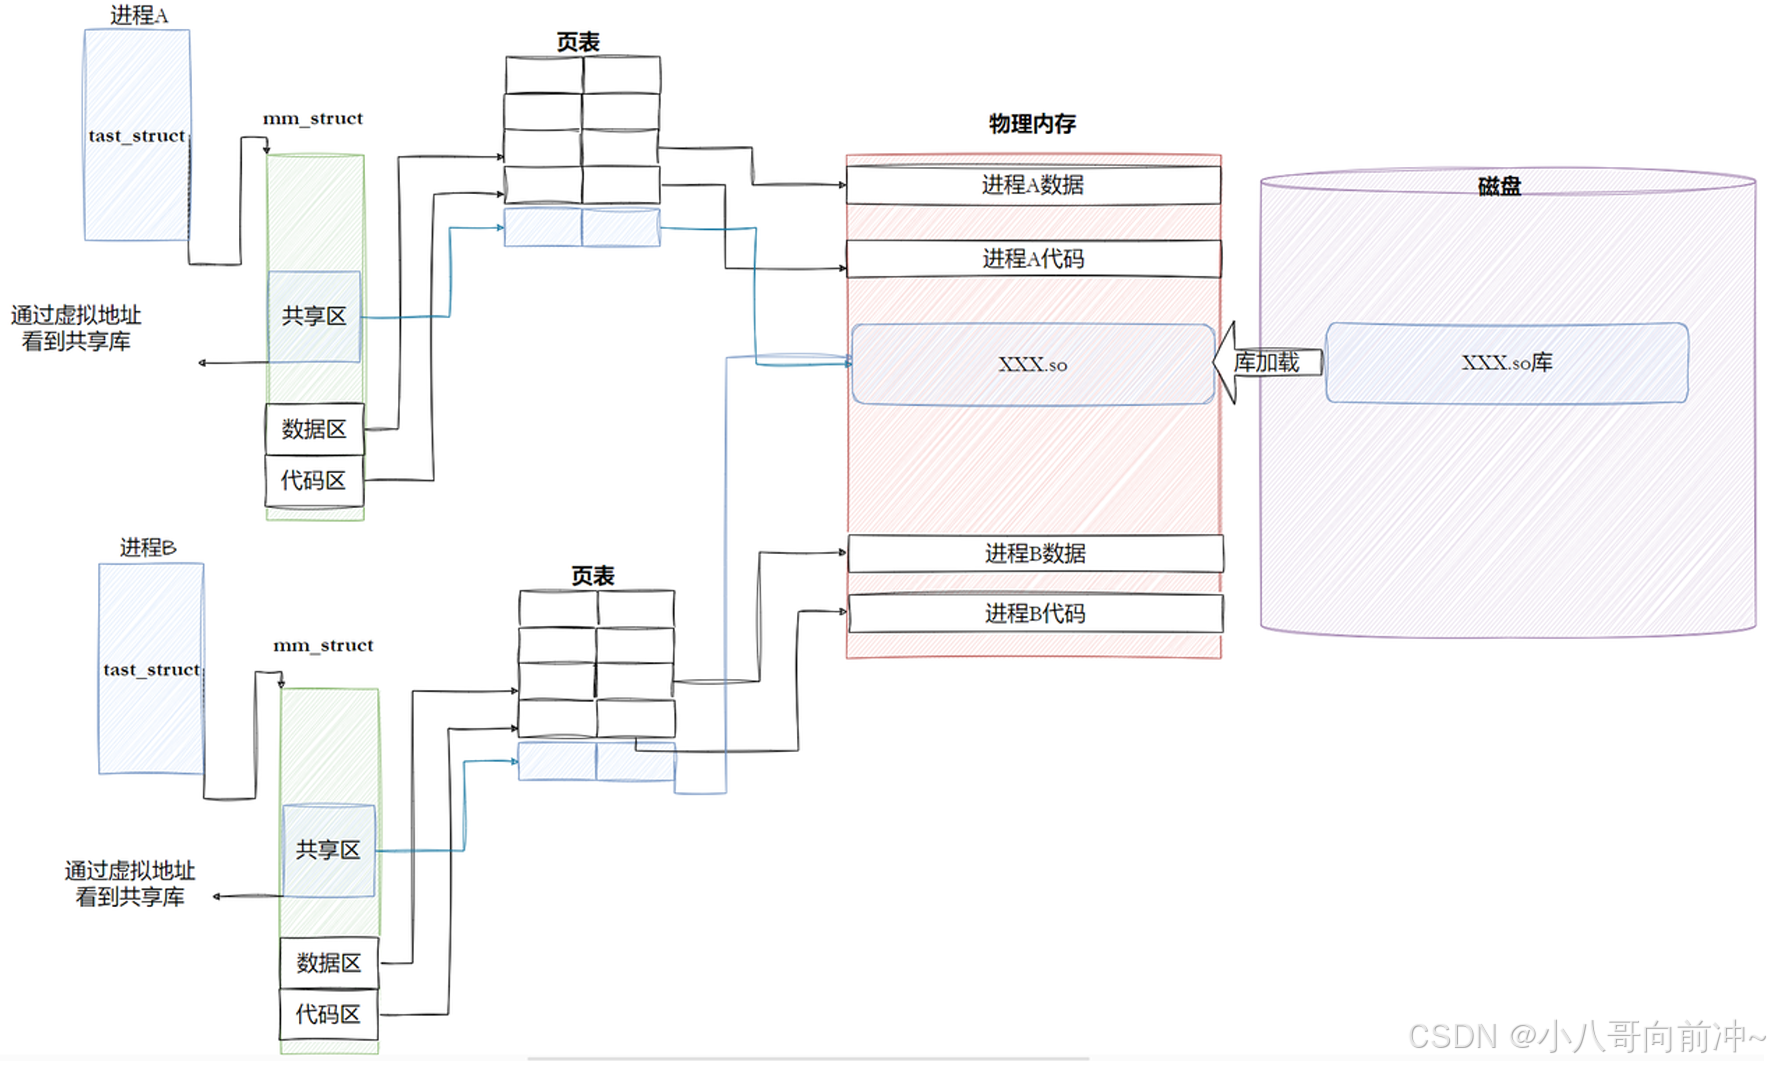
Task: Click the 进程A label text
Action: (x=139, y=15)
